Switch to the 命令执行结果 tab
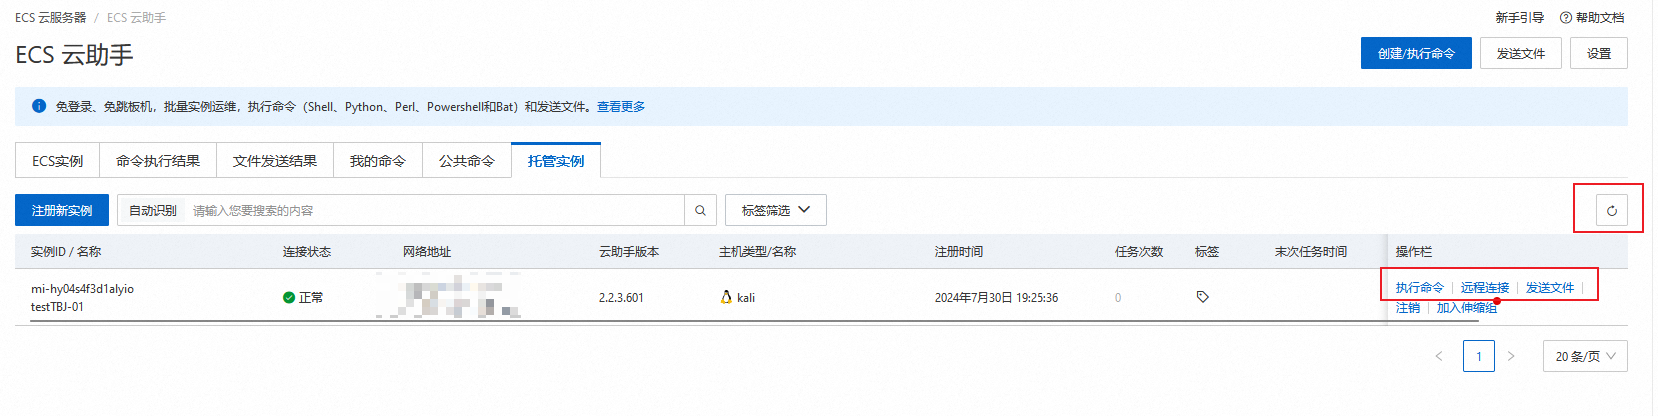Screen dimensions: 1658x416 pyautogui.click(x=158, y=161)
